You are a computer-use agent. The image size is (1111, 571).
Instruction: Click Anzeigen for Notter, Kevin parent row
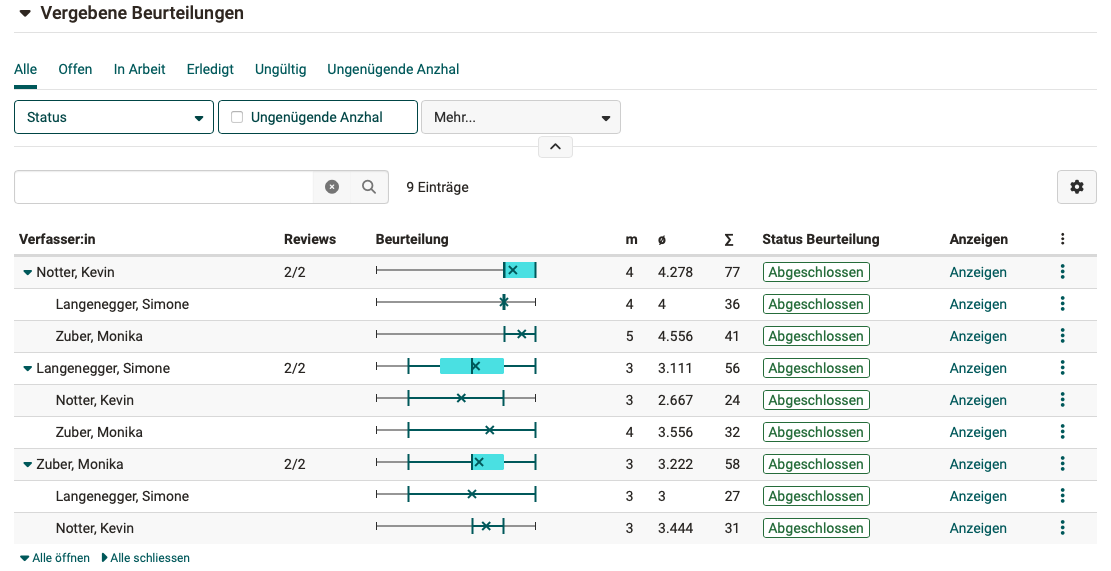click(x=977, y=272)
